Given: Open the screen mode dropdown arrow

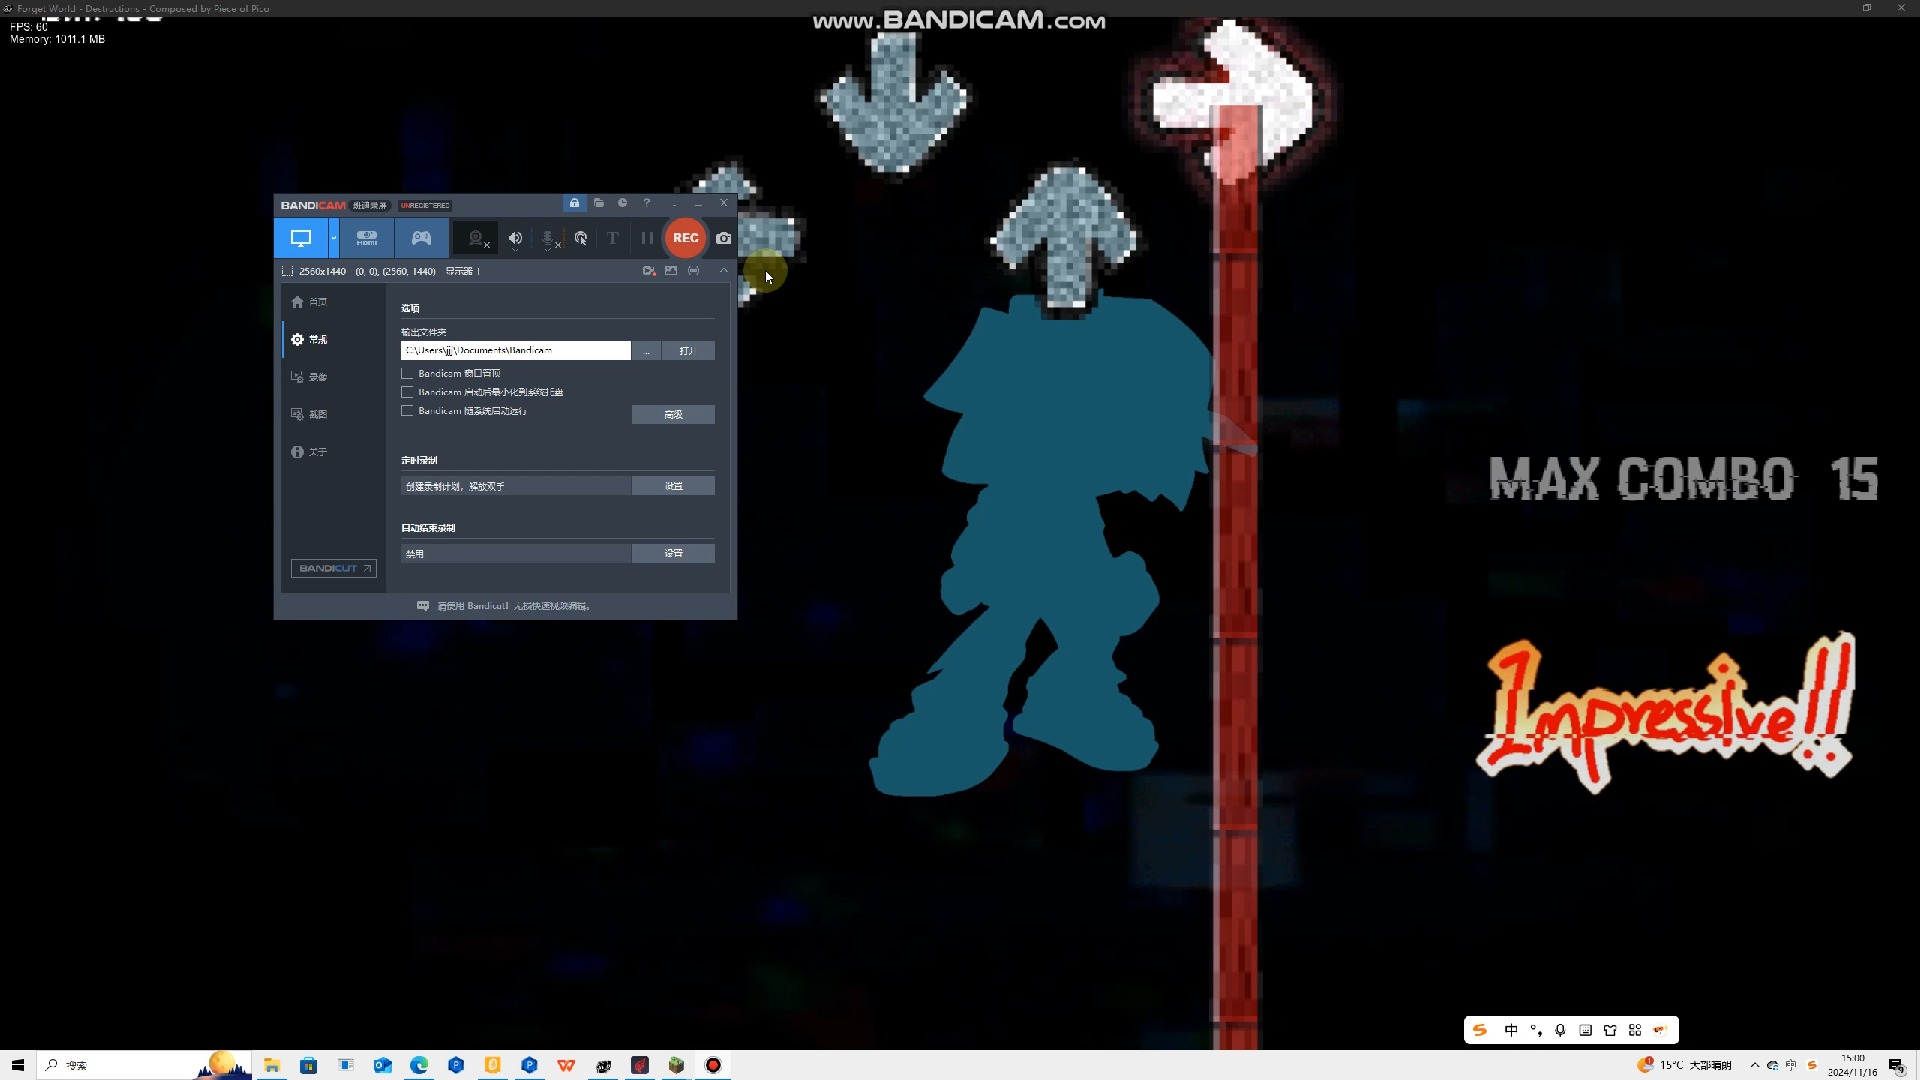Looking at the screenshot, I should 334,238.
